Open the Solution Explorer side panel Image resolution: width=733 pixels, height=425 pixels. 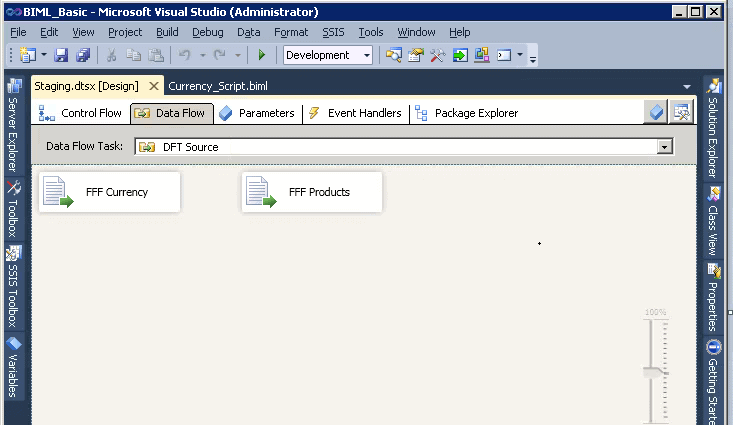713,128
